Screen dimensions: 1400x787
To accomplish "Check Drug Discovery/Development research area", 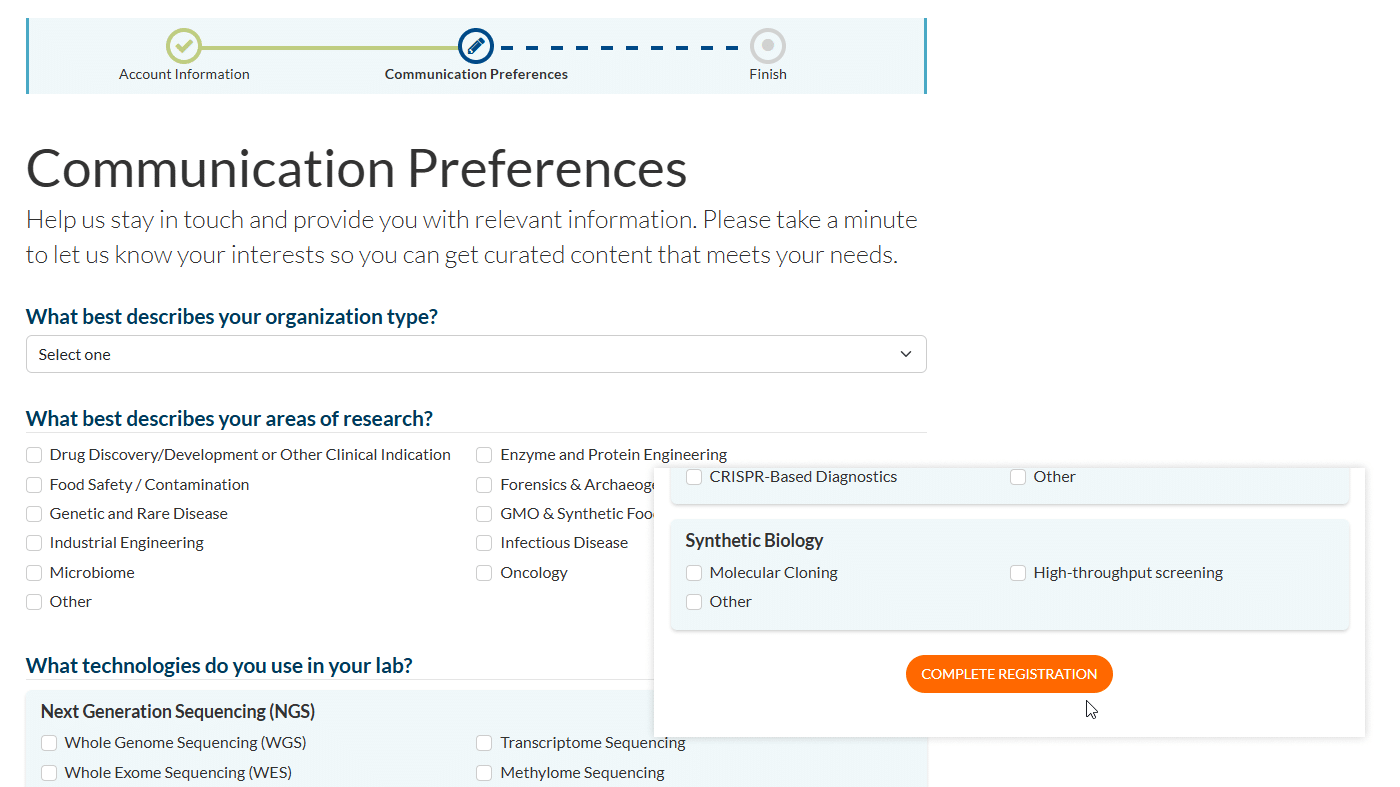I will [x=34, y=455].
